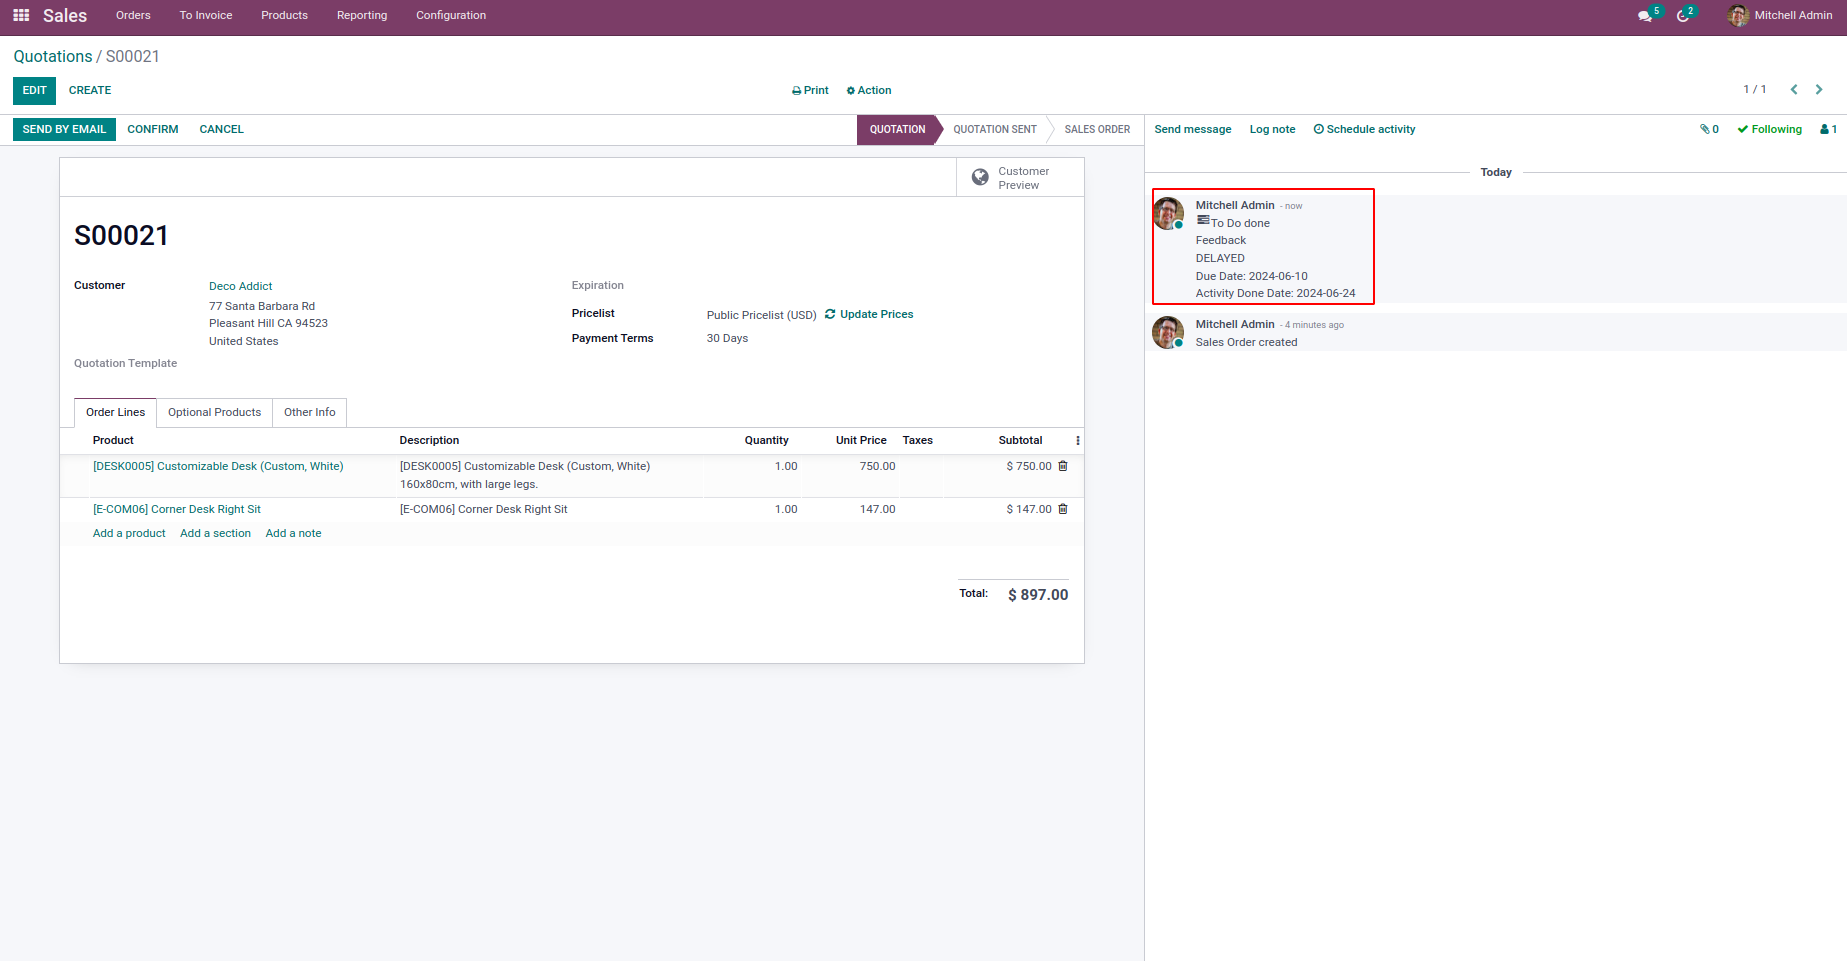Select the QUOTATION status stage
The image size is (1847, 961).
pos(897,129)
